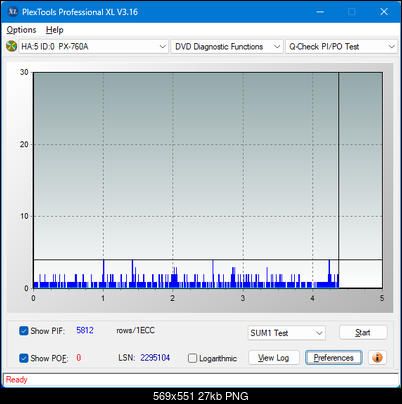This screenshot has width=402, height=404.
Task: Click the Ready status bar text
Action: (16, 379)
